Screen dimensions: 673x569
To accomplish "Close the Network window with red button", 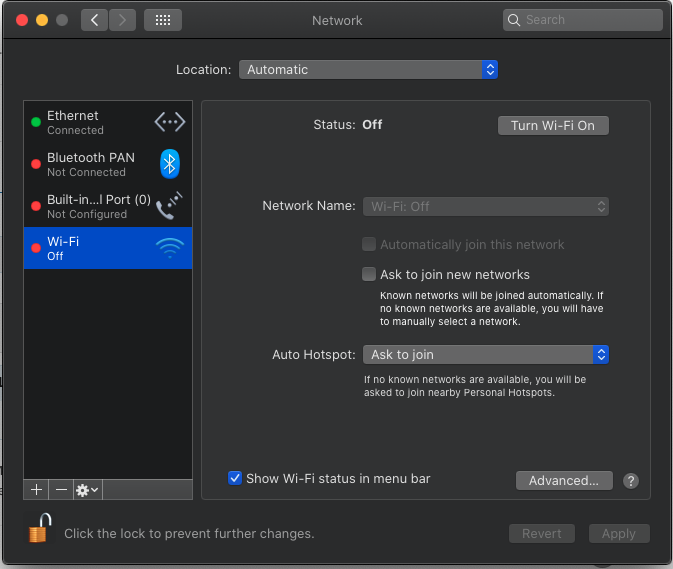I will 22,20.
